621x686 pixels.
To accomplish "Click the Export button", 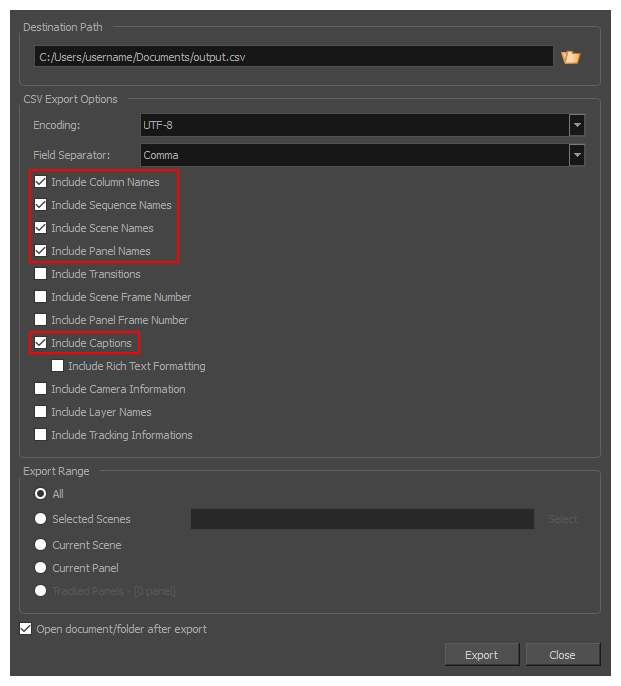I will (x=481, y=655).
